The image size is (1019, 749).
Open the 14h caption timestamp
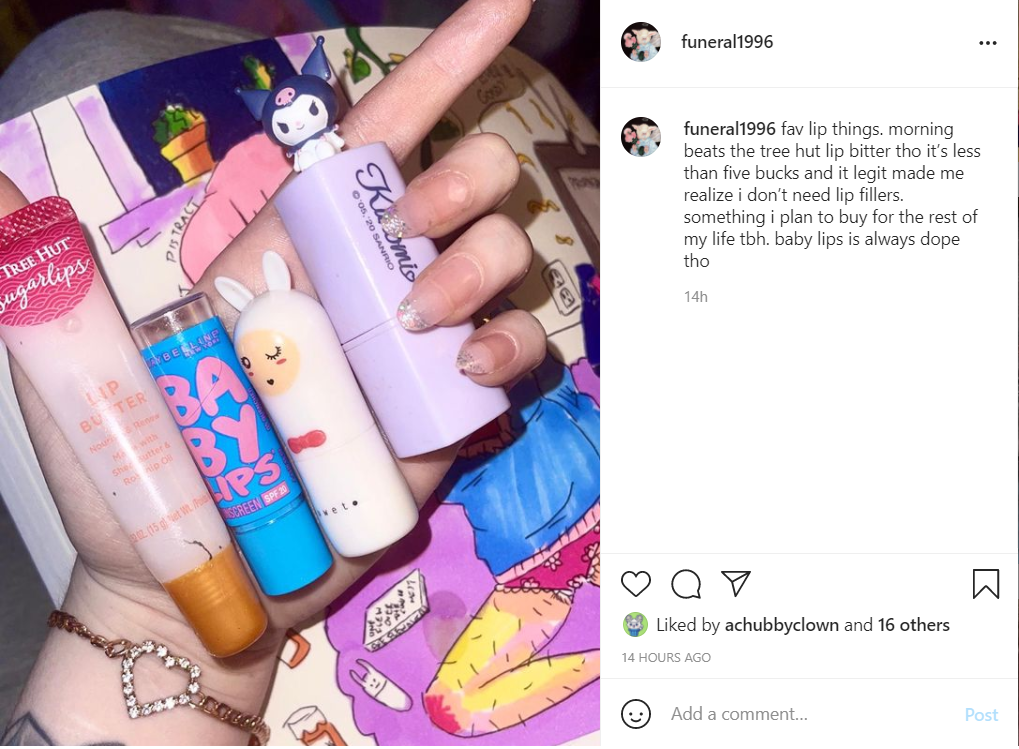tap(695, 297)
